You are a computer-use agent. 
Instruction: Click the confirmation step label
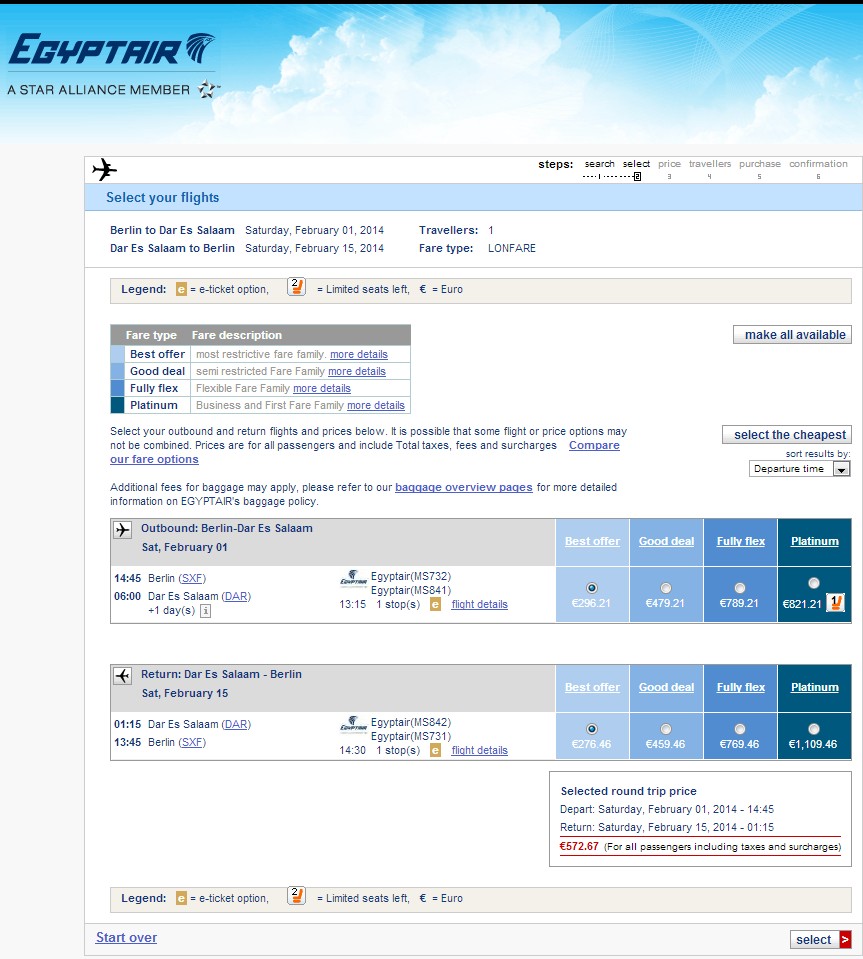tap(818, 164)
